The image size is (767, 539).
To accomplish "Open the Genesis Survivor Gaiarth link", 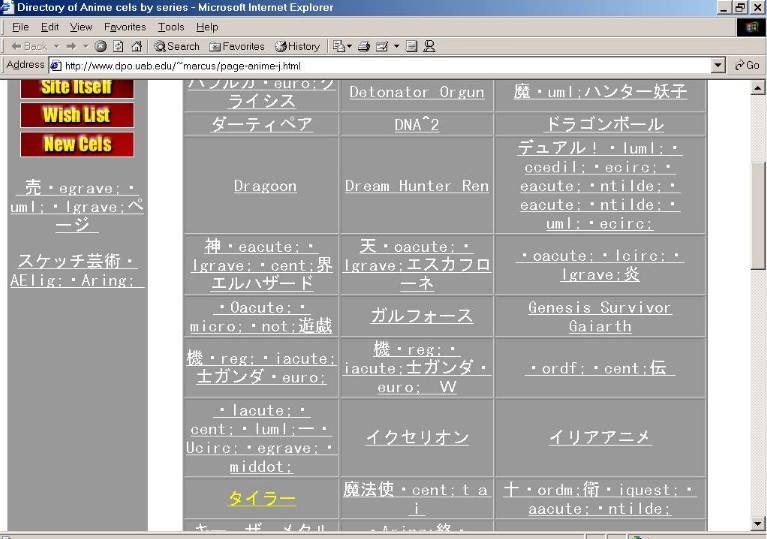I will click(600, 317).
